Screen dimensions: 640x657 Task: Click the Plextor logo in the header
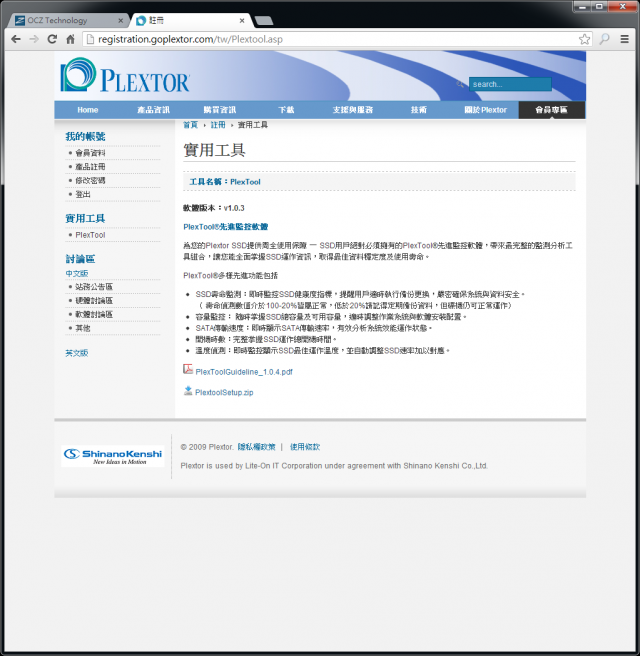click(125, 75)
